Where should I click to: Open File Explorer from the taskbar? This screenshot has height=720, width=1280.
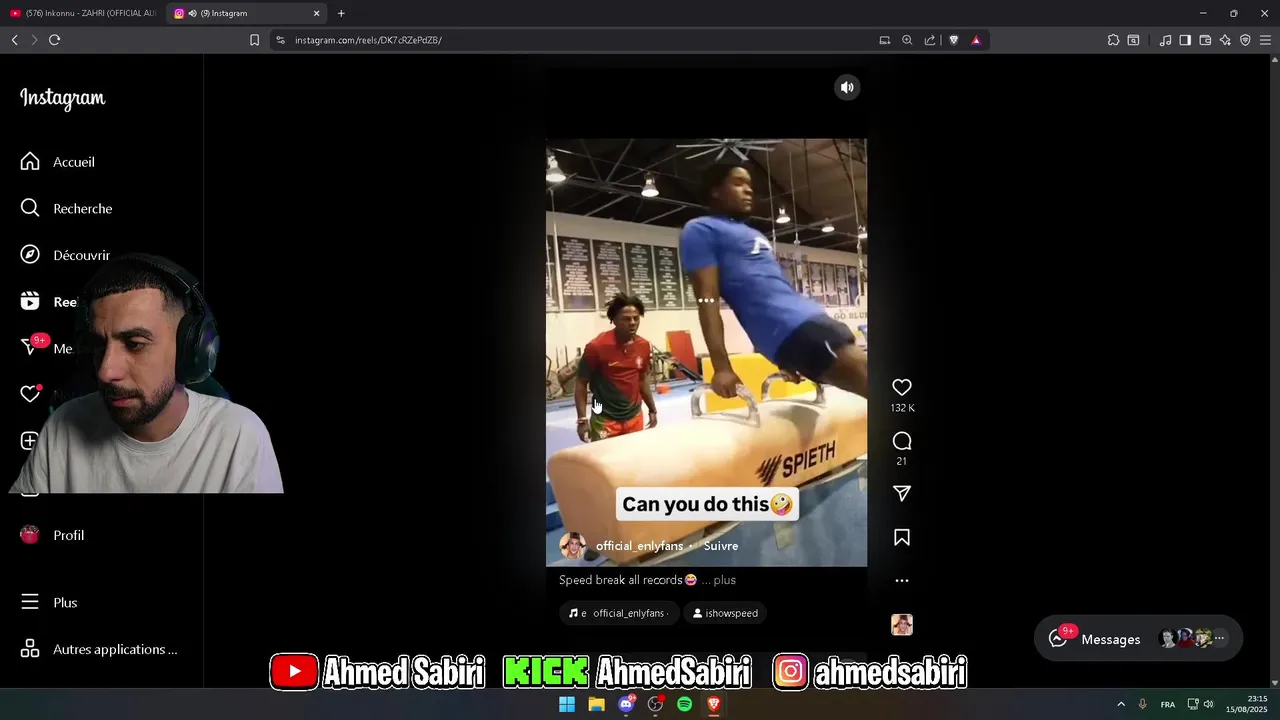(596, 704)
